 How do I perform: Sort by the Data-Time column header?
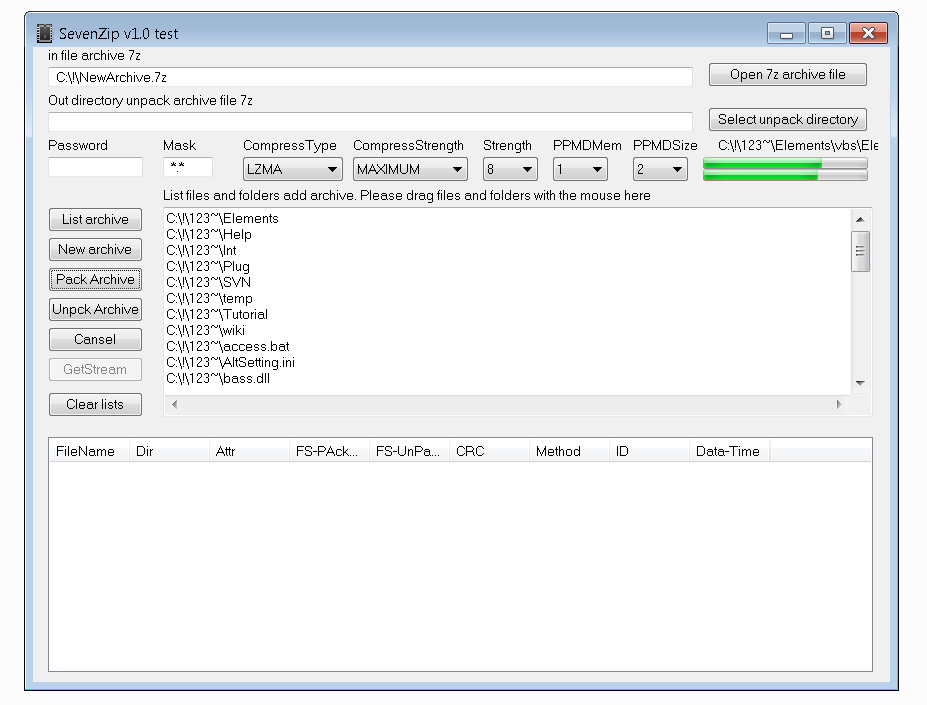[730, 451]
